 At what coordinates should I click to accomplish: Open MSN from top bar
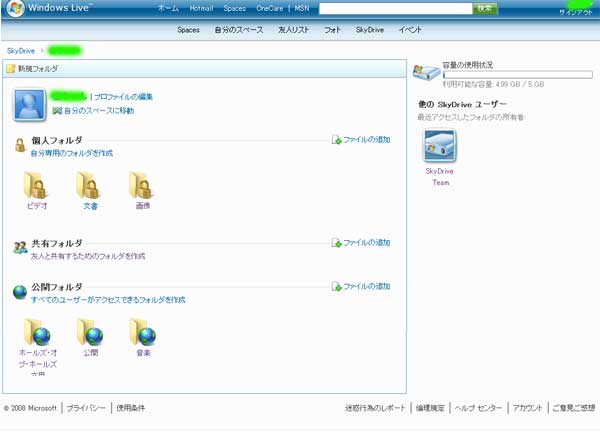[x=302, y=8]
